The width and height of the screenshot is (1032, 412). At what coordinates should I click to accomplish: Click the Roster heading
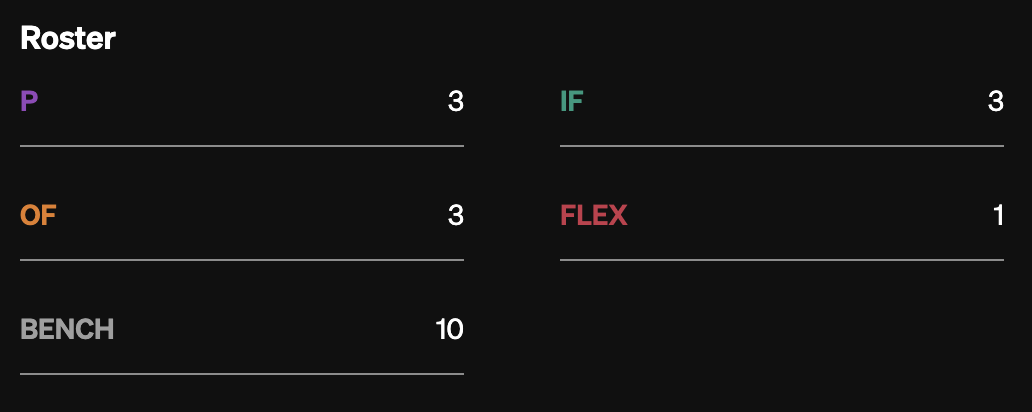(x=68, y=39)
